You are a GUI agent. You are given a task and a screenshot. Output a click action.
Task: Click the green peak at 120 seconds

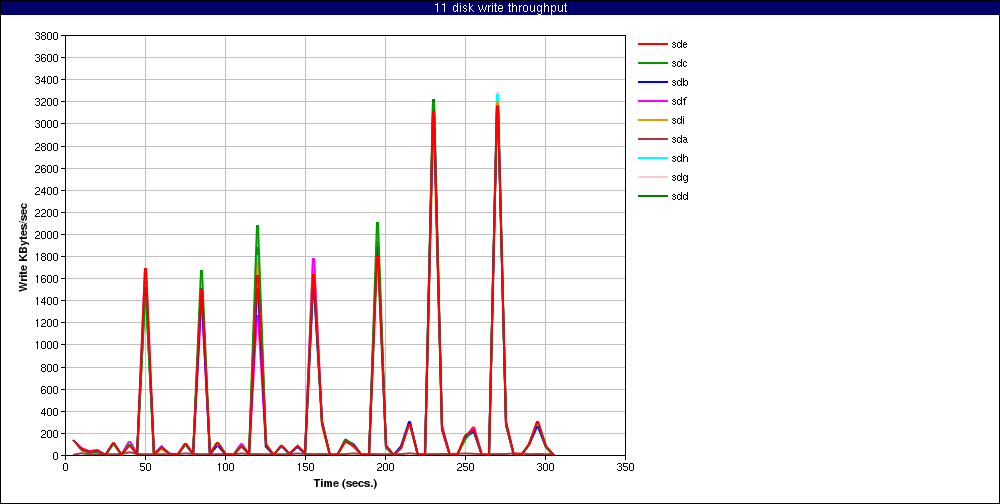click(x=257, y=226)
